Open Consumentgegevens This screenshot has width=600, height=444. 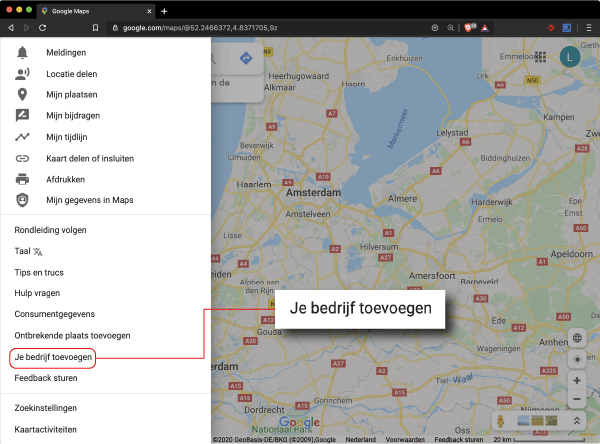click(55, 314)
